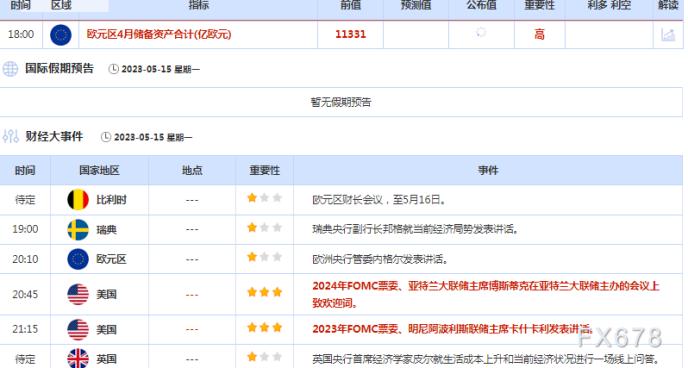Screen dimensions: 688x368
Task: Click the 解读 column header
Action: [x=668, y=5]
